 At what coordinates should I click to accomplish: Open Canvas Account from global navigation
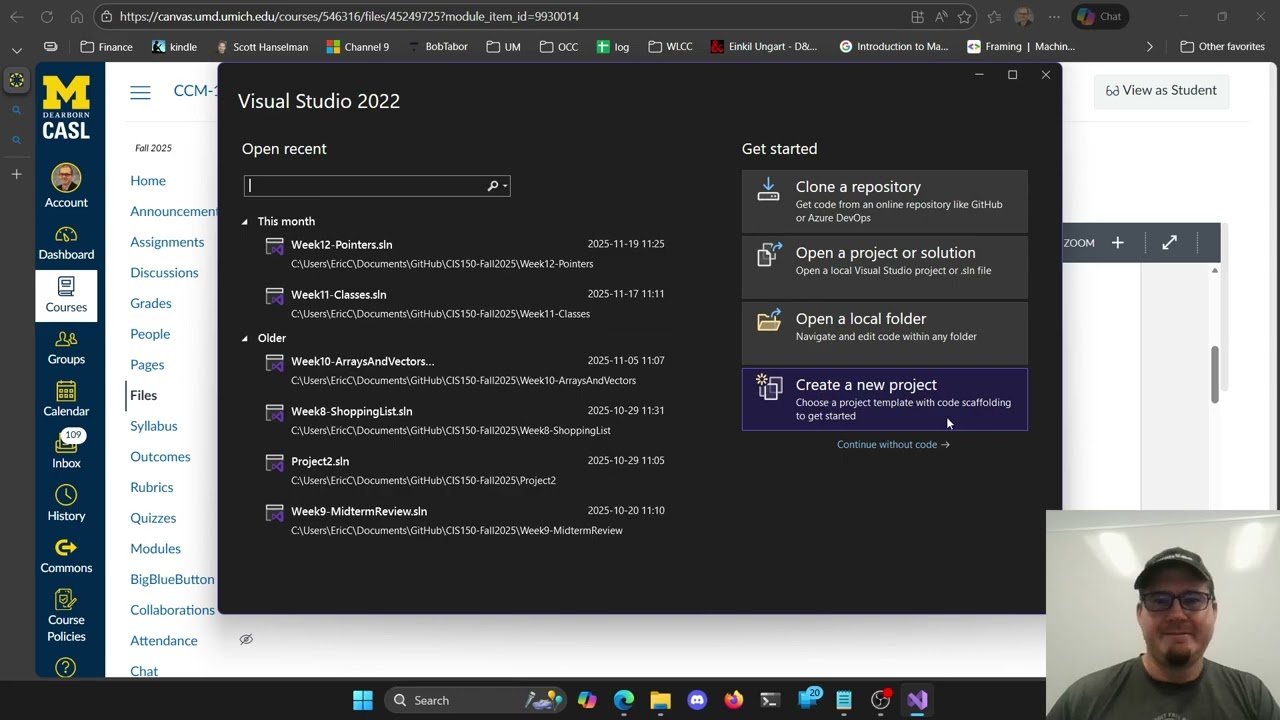point(66,188)
